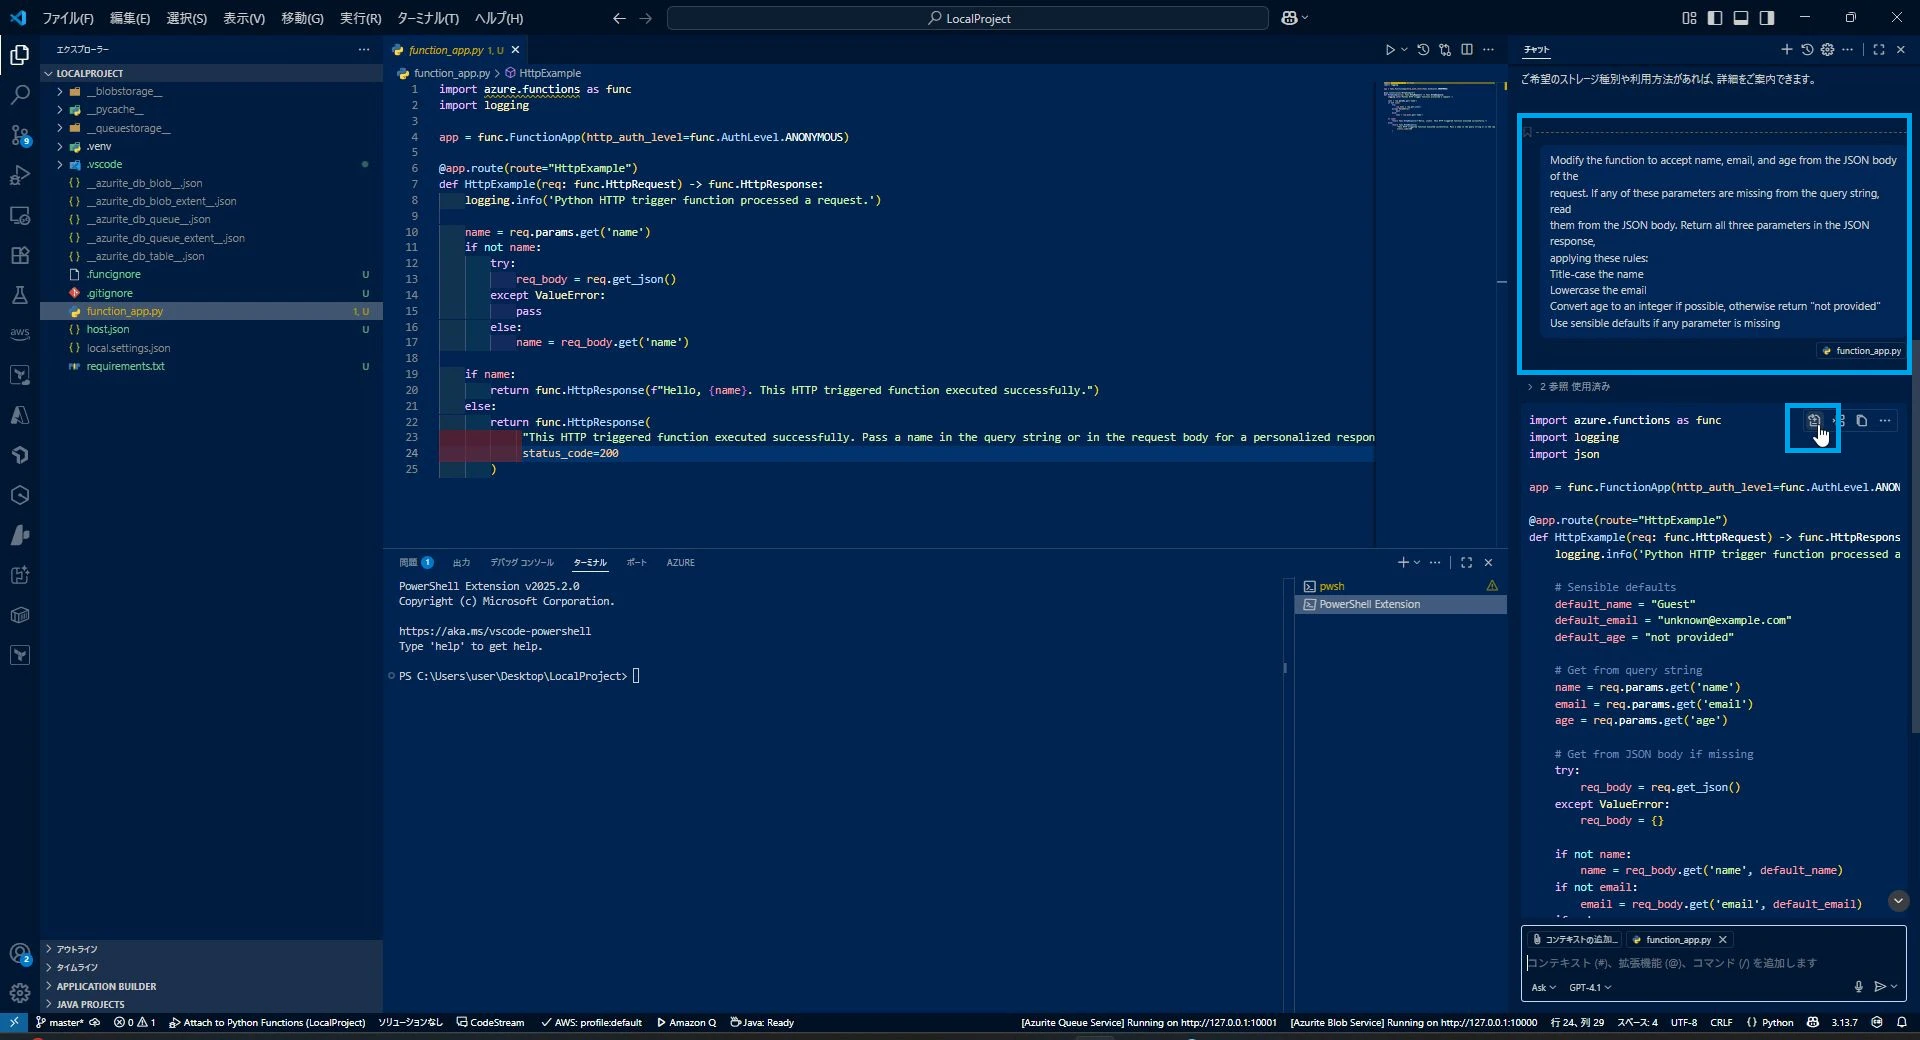Open chat settings gear icon
Viewport: 1920px width, 1040px height.
(1827, 49)
